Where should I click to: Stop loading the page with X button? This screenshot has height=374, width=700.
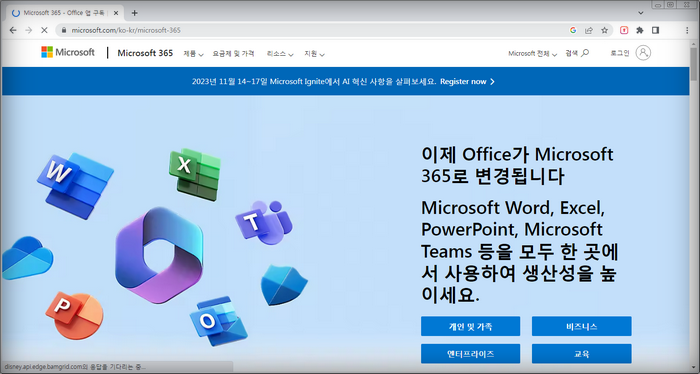44,30
